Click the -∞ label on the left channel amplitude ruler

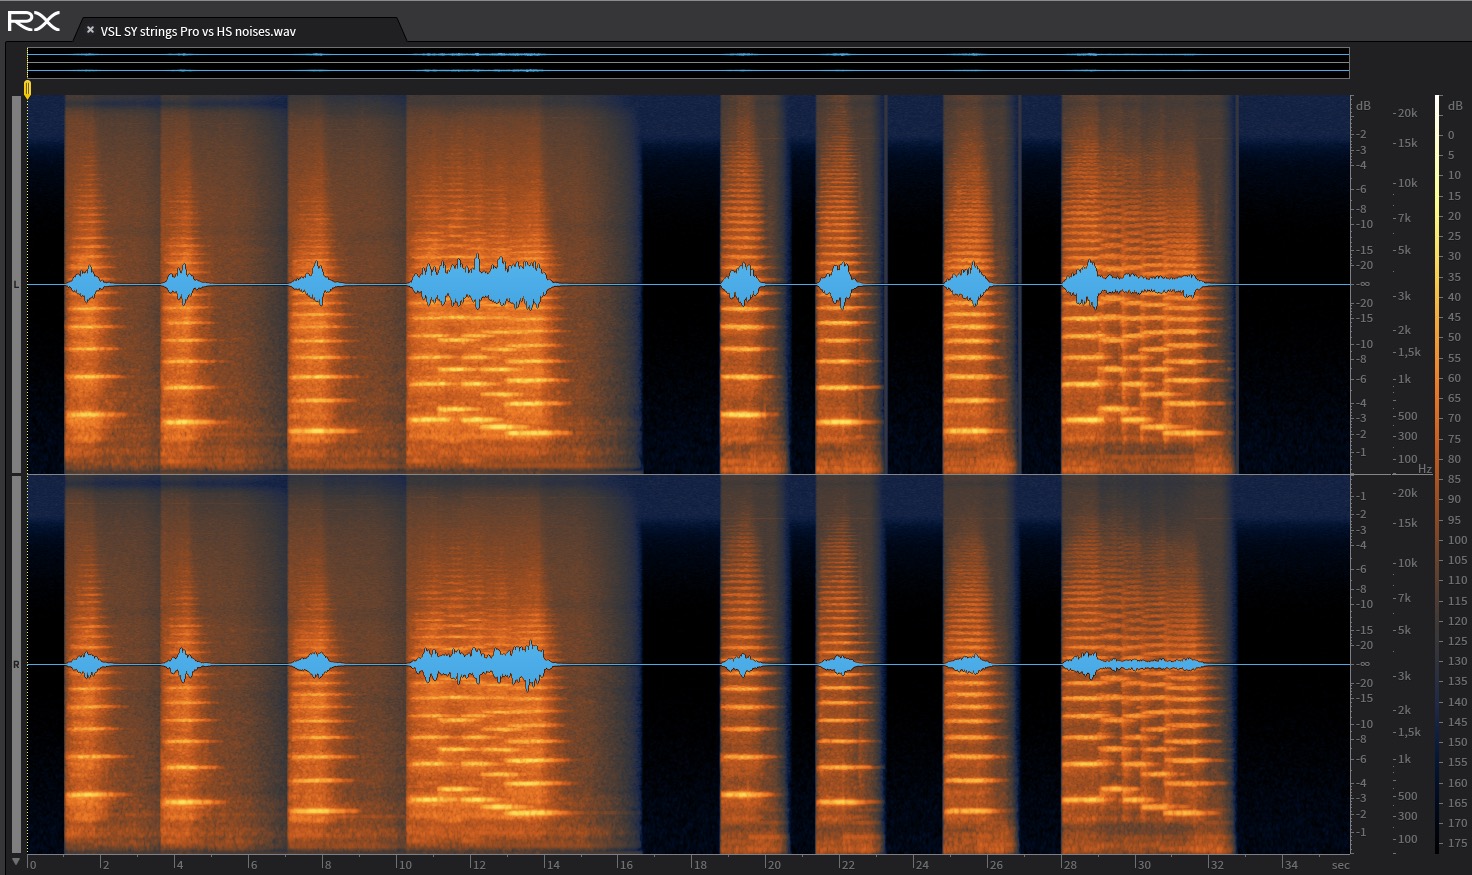(x=1364, y=284)
